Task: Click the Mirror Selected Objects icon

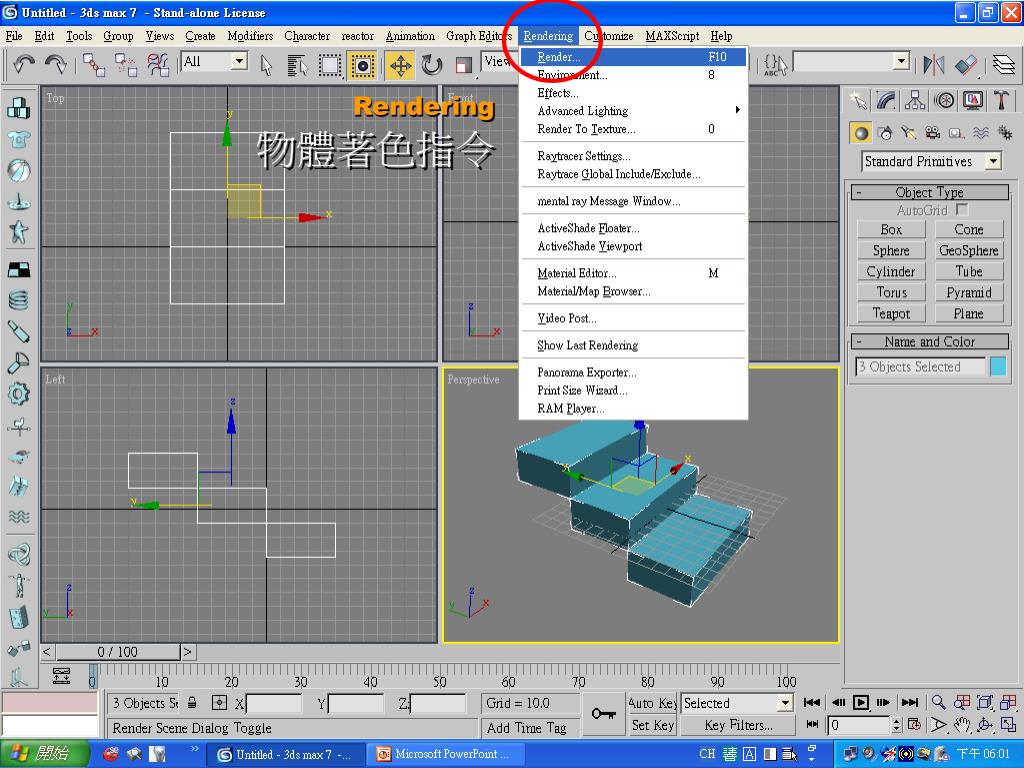Action: point(934,65)
